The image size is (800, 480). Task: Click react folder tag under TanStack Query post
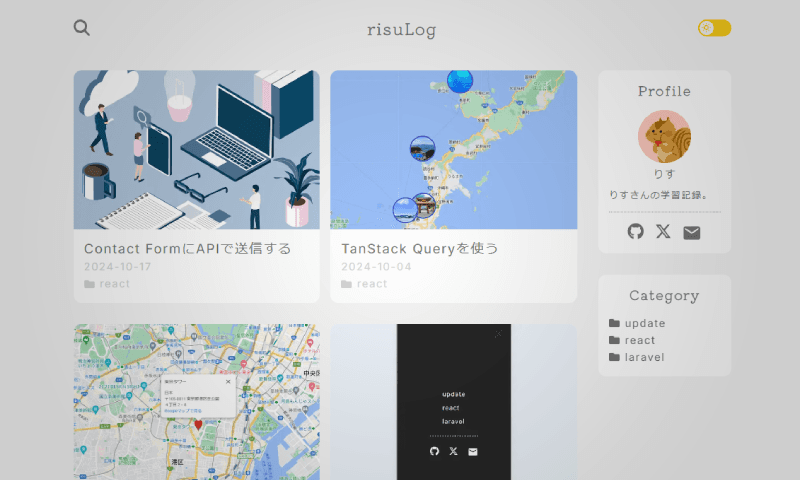(371, 284)
